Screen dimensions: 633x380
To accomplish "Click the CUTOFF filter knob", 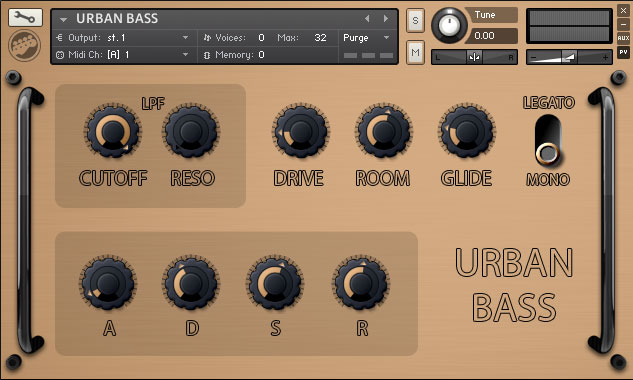I will 113,131.
